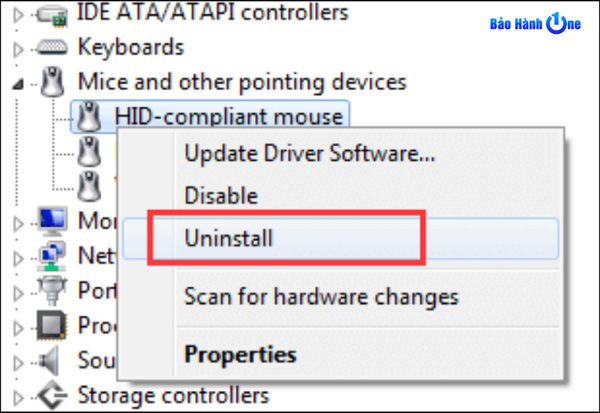Expand the Keyboards tree node
The width and height of the screenshot is (600, 413).
(19, 48)
